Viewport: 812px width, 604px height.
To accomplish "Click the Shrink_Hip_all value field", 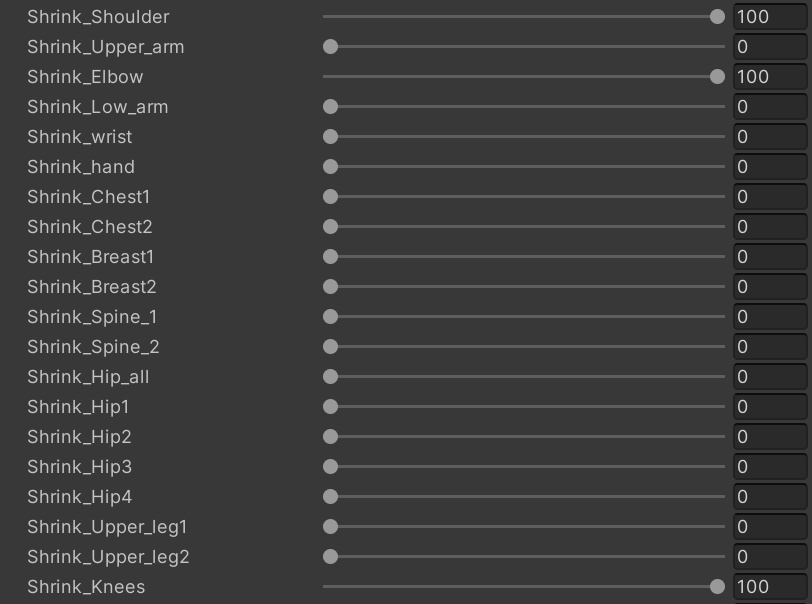I will 770,377.
